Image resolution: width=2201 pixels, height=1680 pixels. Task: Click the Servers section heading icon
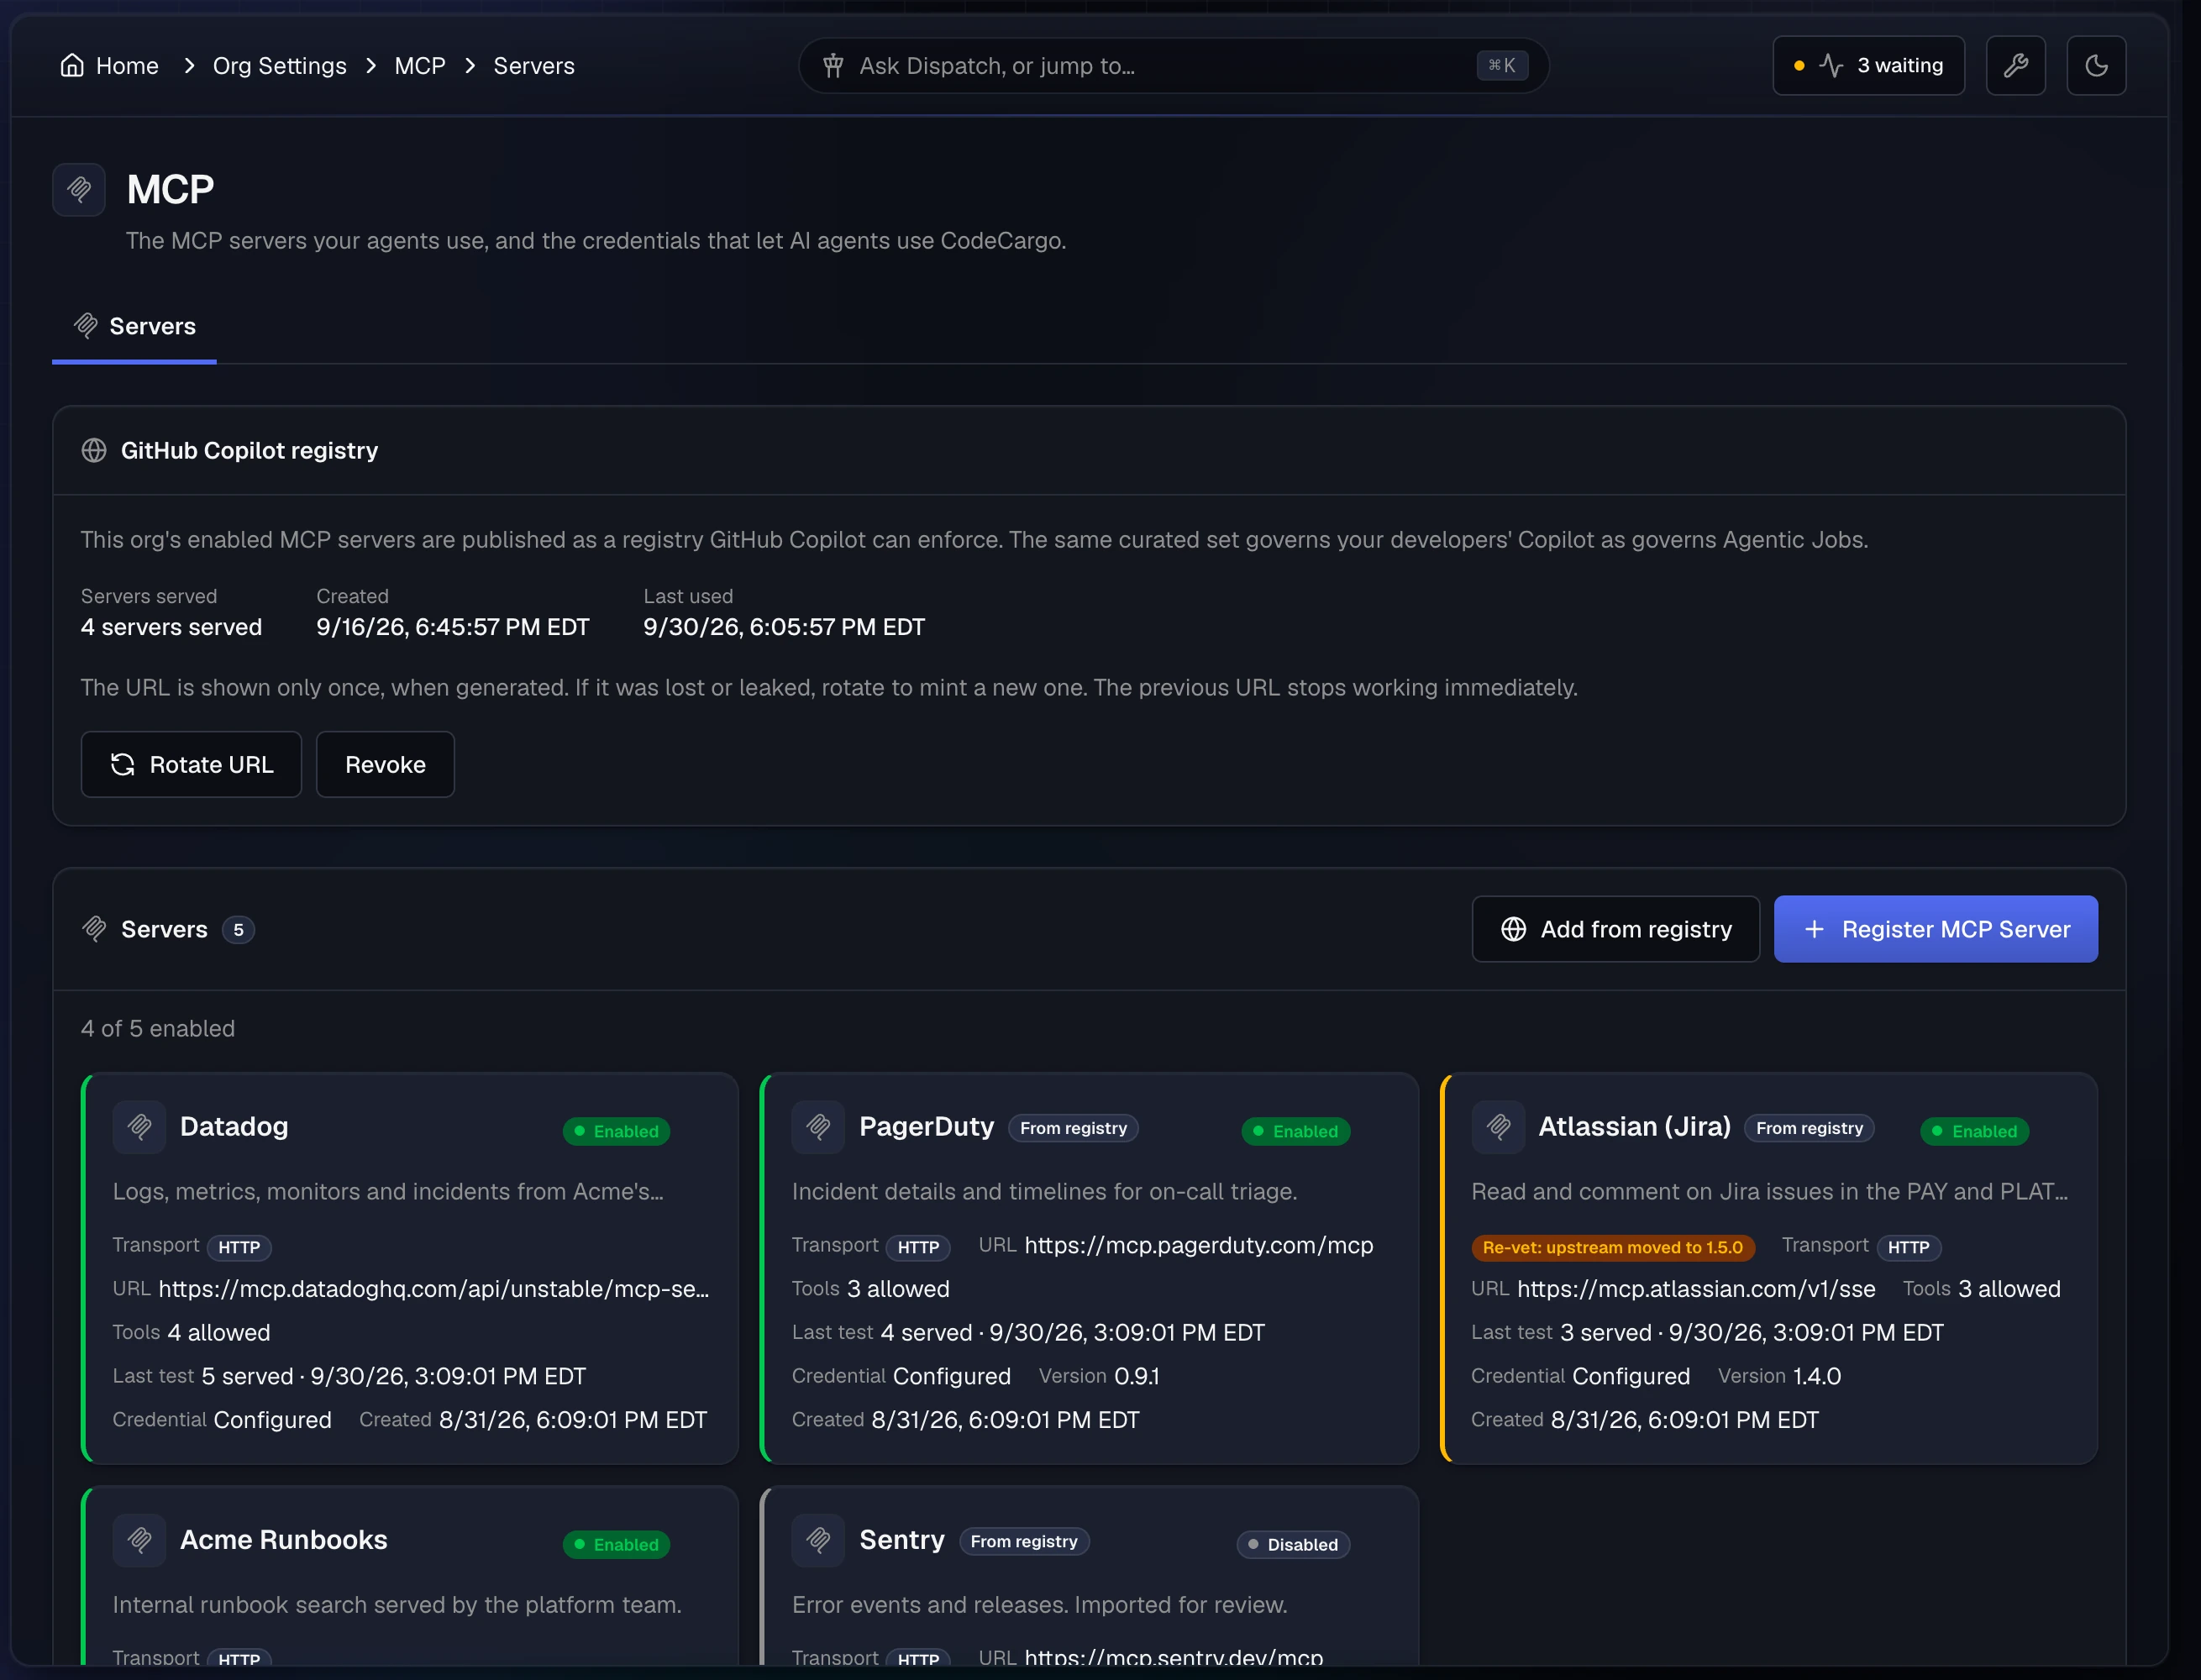[94, 929]
